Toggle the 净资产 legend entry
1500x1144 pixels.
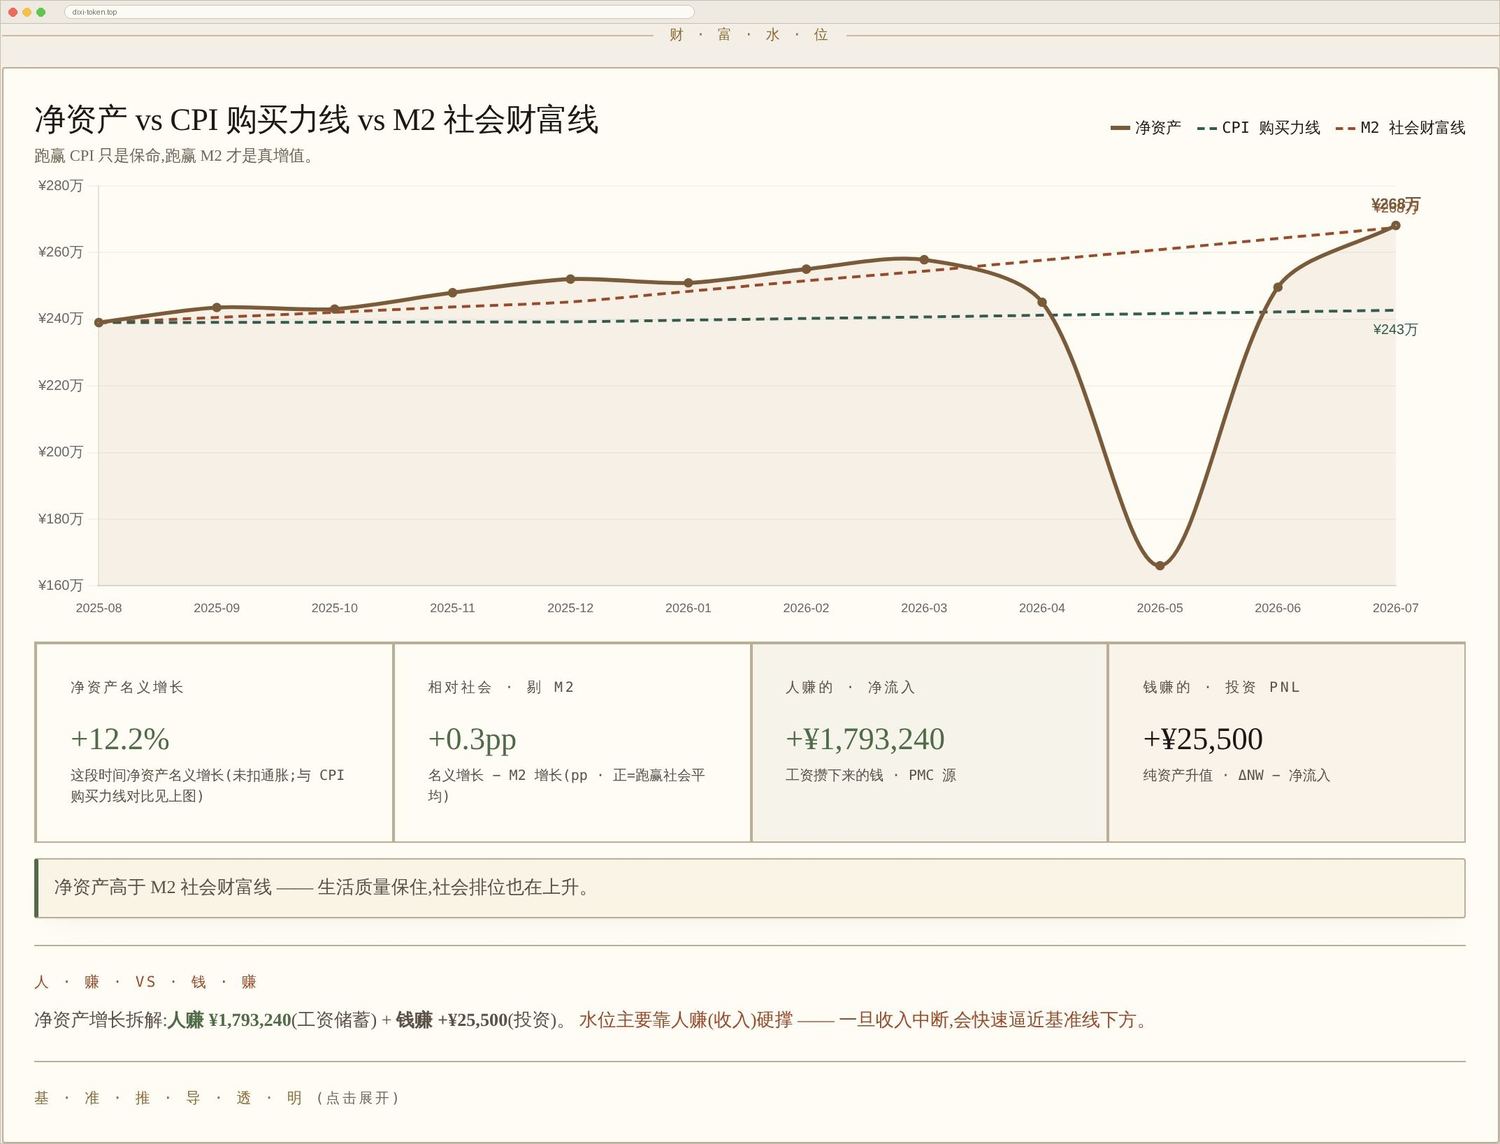[1146, 128]
